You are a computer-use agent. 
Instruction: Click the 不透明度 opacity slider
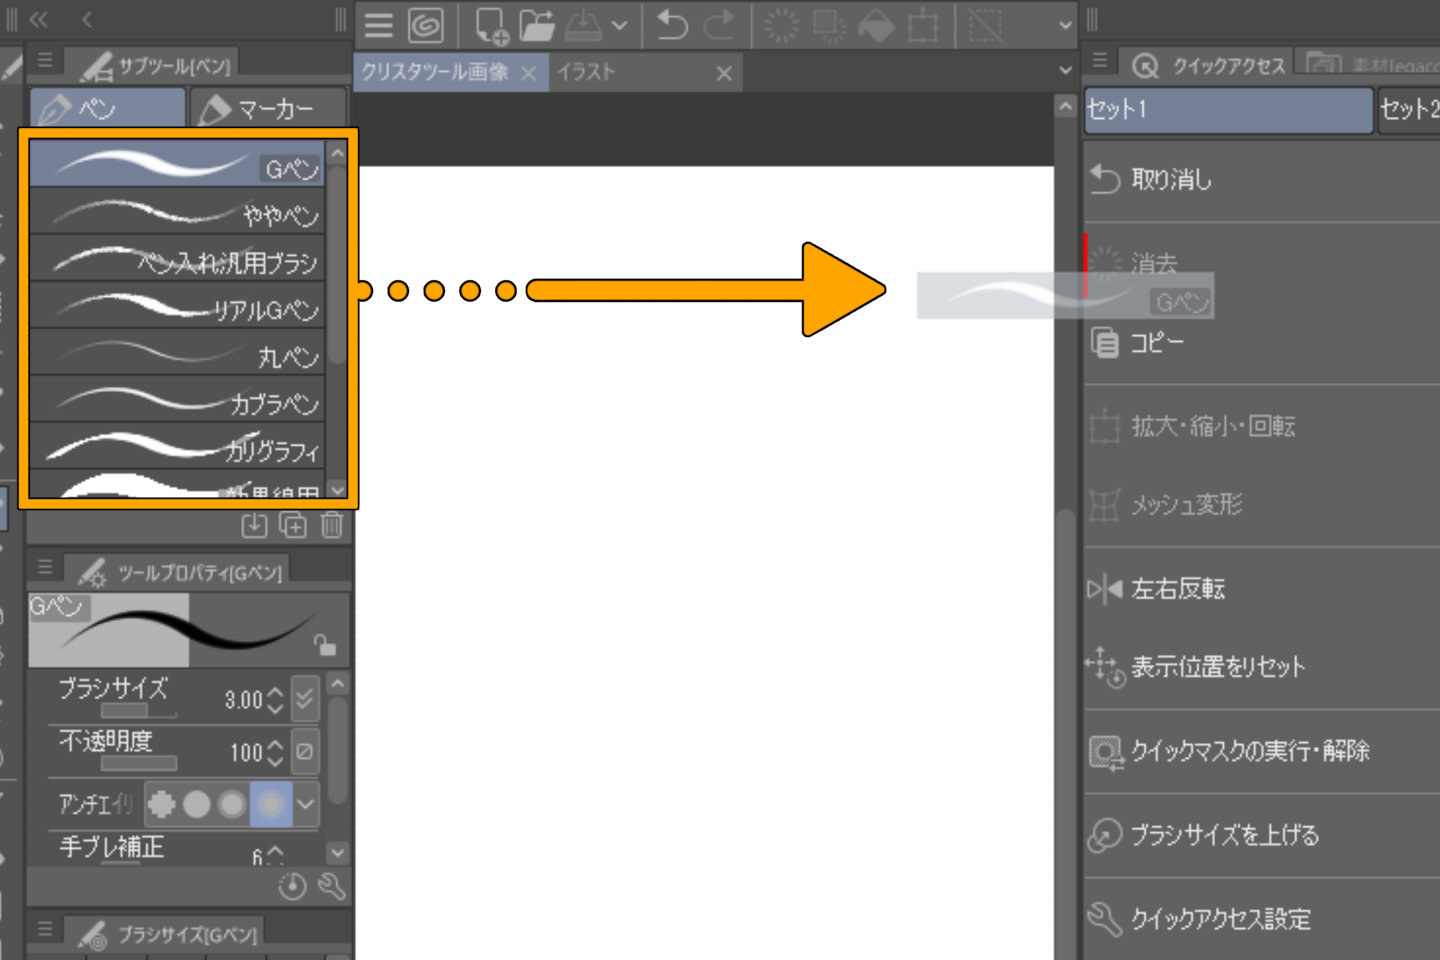coord(139,763)
